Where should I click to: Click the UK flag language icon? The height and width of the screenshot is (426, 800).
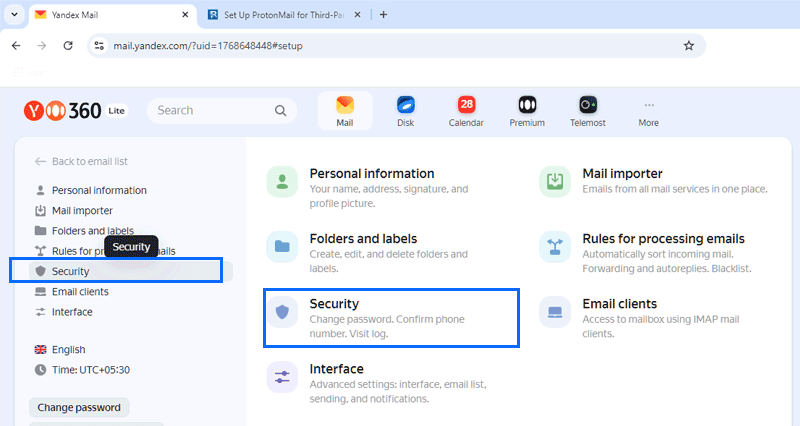tap(40, 349)
